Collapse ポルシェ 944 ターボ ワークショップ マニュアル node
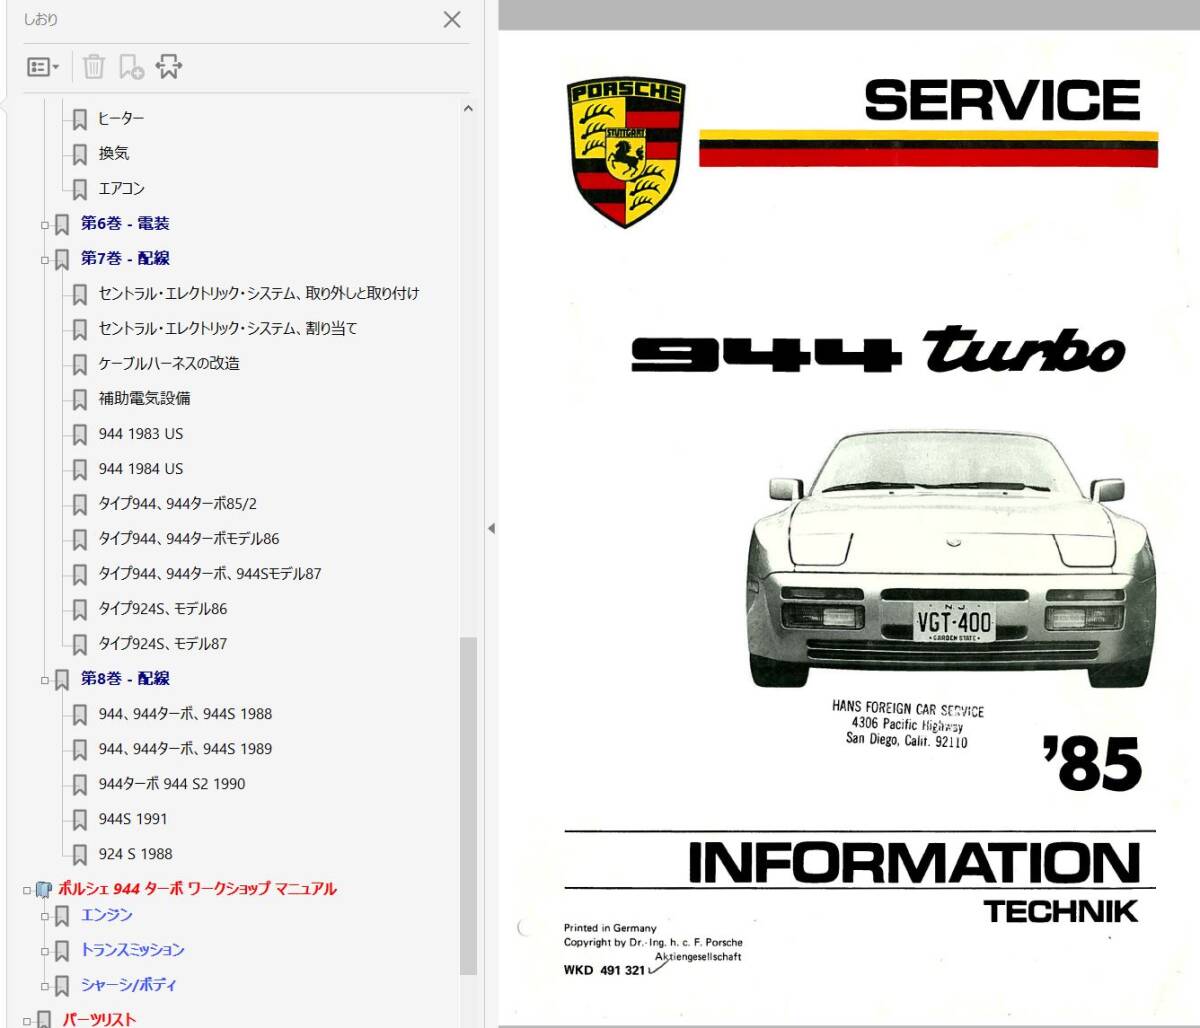 click(27, 889)
